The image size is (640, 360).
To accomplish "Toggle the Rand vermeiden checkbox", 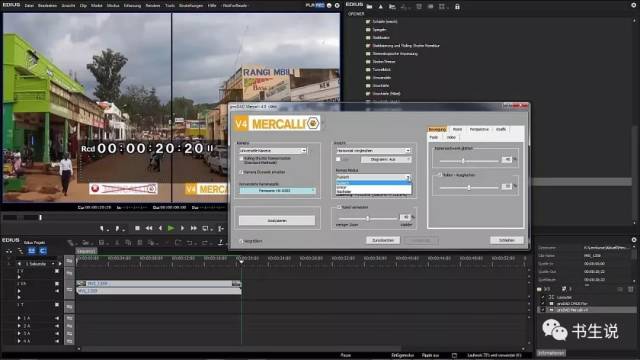I will click(339, 207).
